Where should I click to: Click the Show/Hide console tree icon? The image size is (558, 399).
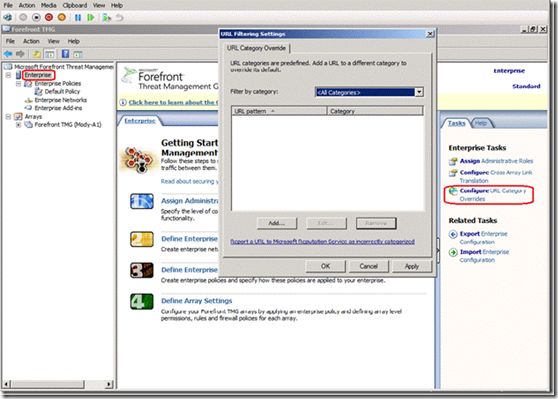tap(49, 54)
